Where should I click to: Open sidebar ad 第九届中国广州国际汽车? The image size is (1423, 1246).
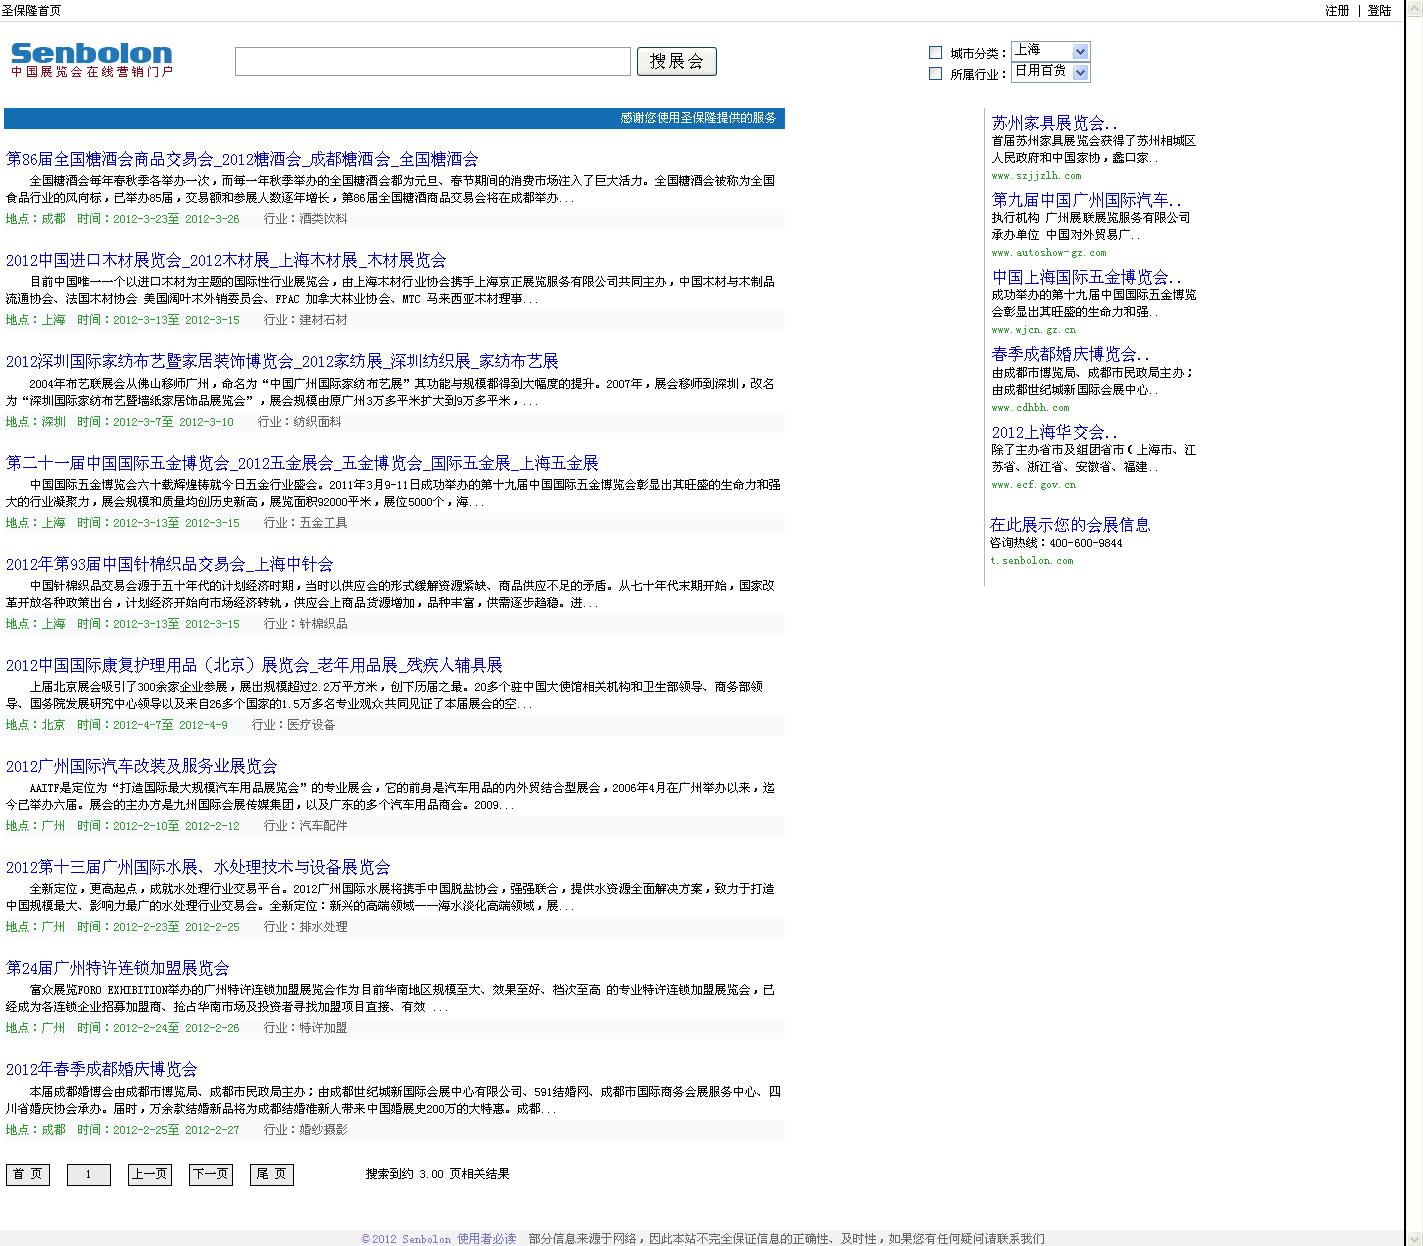1087,200
